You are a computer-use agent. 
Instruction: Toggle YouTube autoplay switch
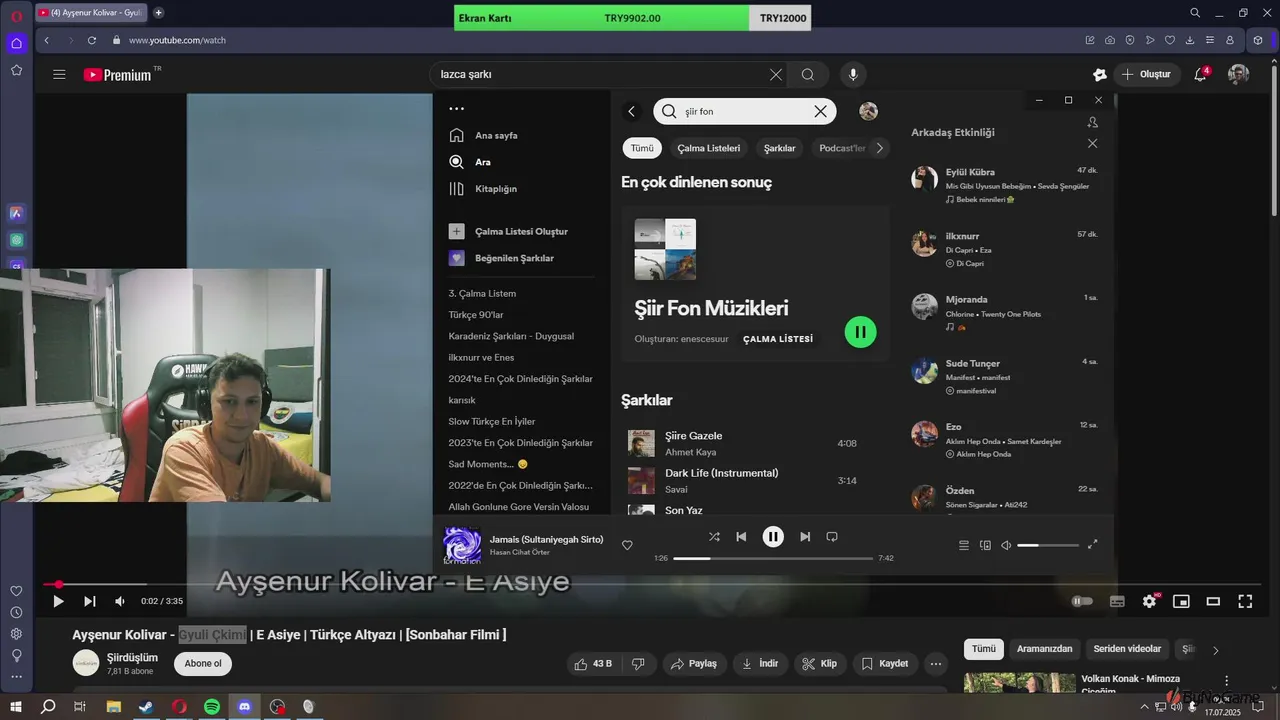tap(1082, 601)
